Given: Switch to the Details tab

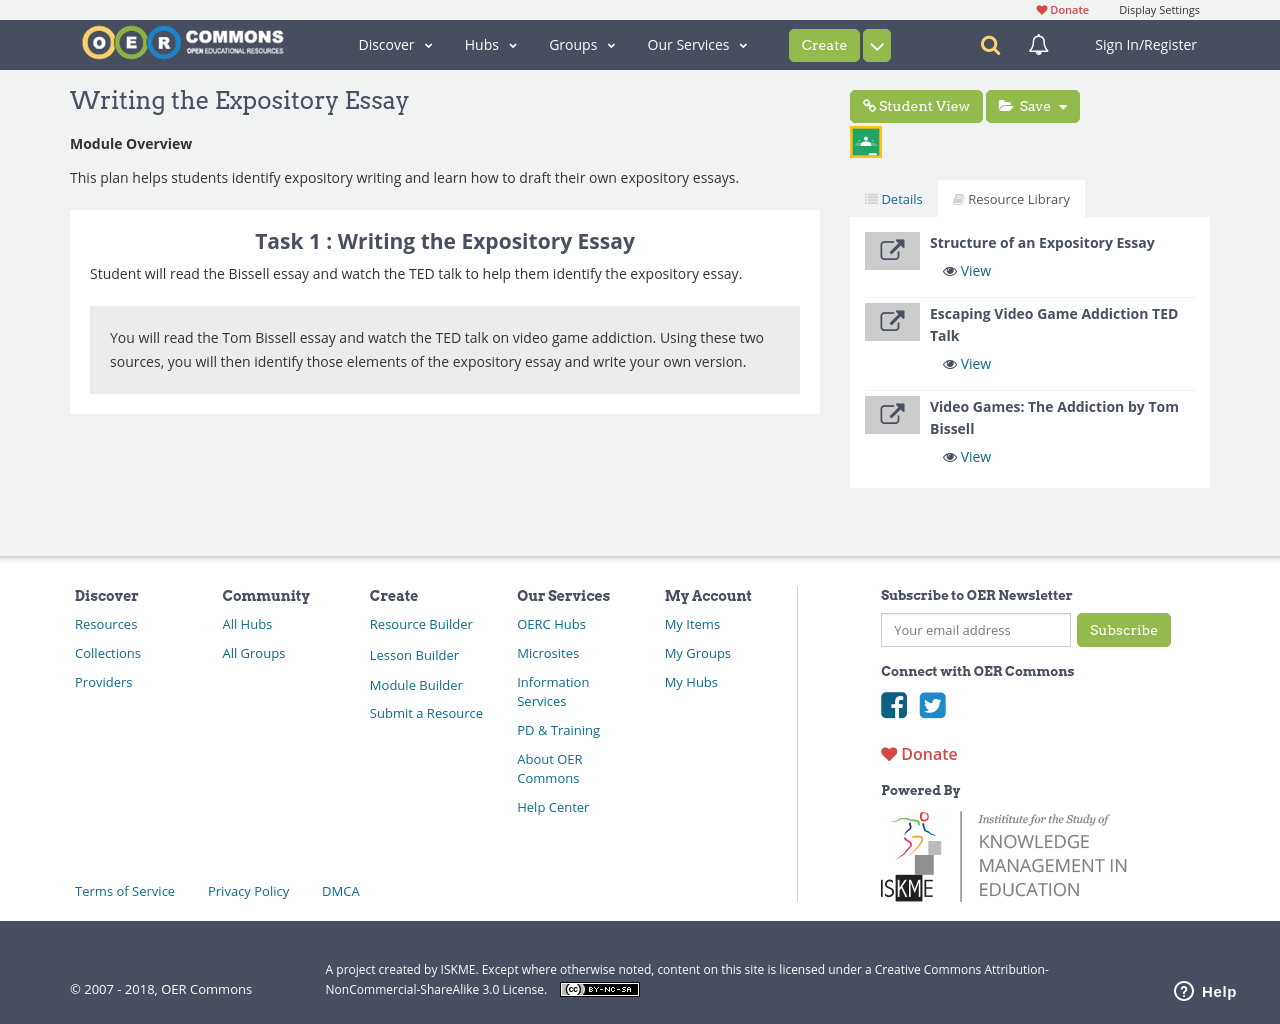Looking at the screenshot, I should tap(893, 198).
